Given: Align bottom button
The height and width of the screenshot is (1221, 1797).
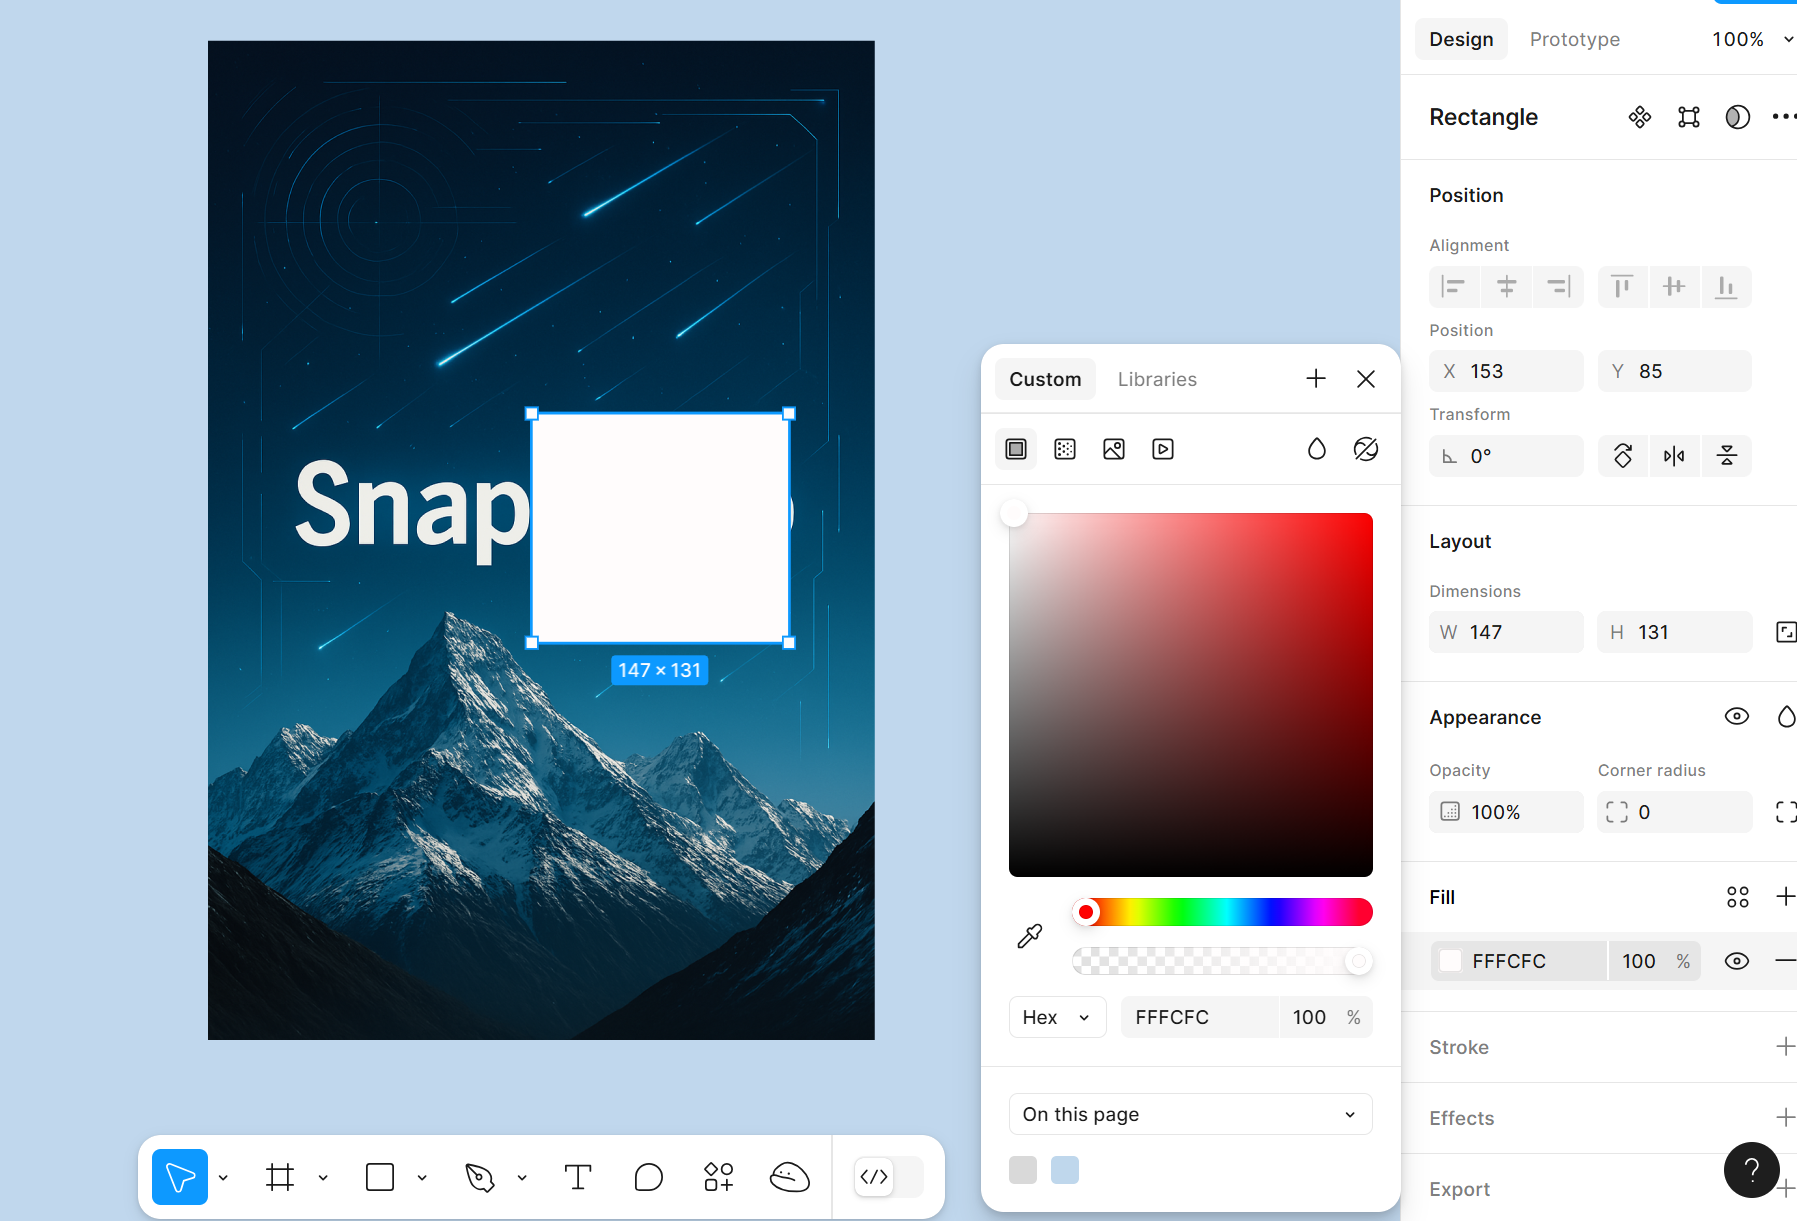Looking at the screenshot, I should coord(1726,287).
